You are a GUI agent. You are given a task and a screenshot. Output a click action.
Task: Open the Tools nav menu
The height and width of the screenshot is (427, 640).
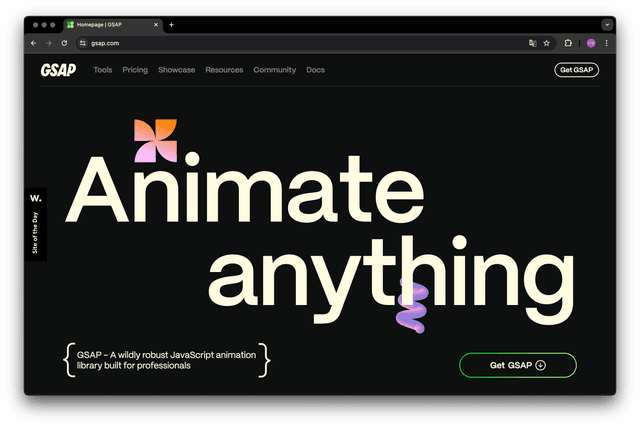click(x=102, y=70)
